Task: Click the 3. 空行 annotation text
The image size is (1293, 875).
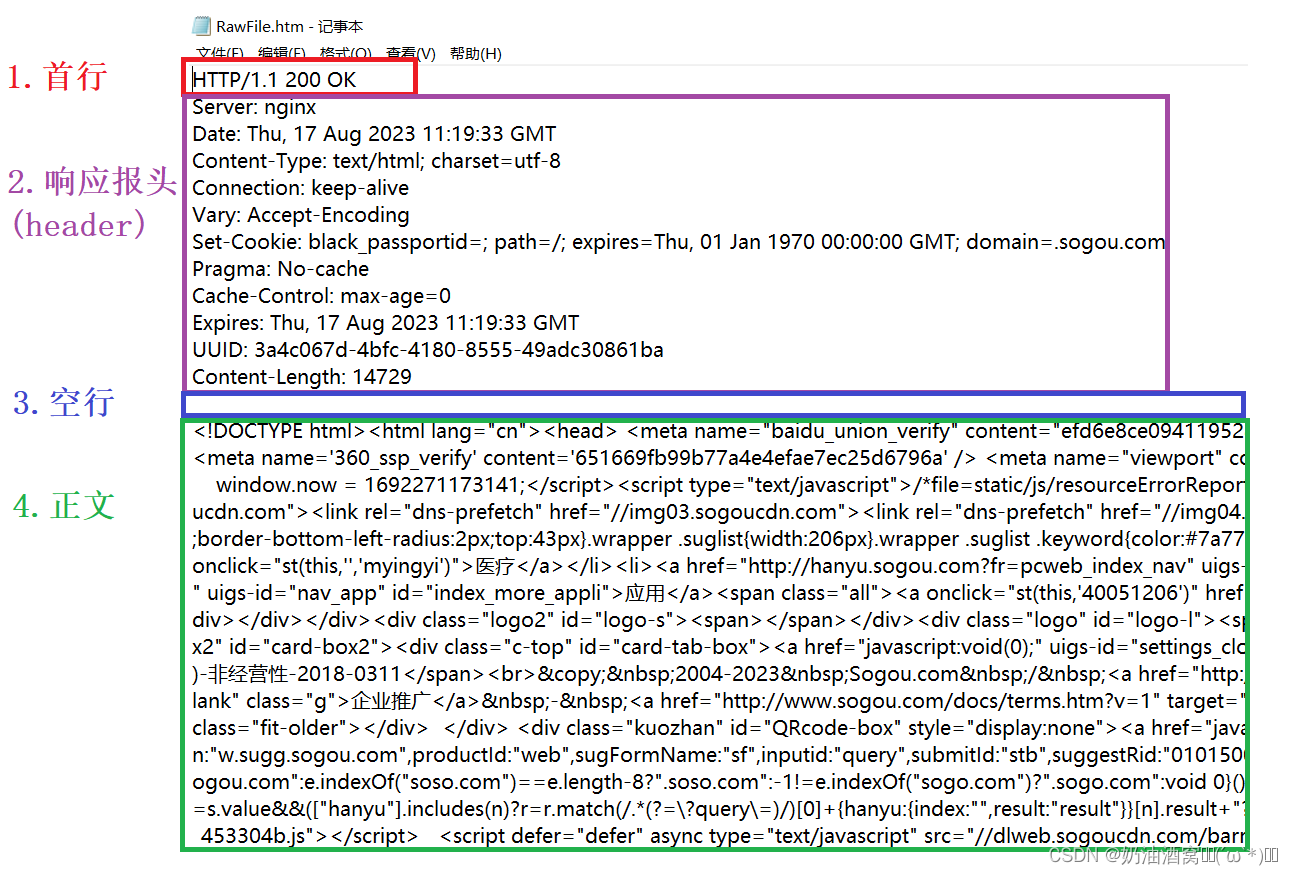Action: pyautogui.click(x=62, y=403)
